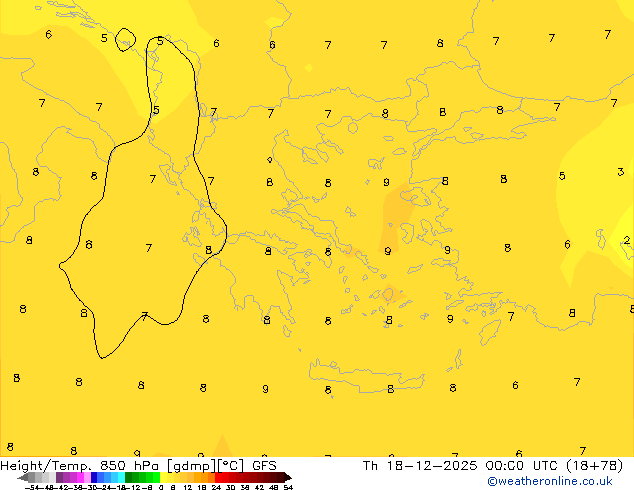Click the magenta legend swatch near -36
The width and height of the screenshot is (634, 490).
click(80, 477)
